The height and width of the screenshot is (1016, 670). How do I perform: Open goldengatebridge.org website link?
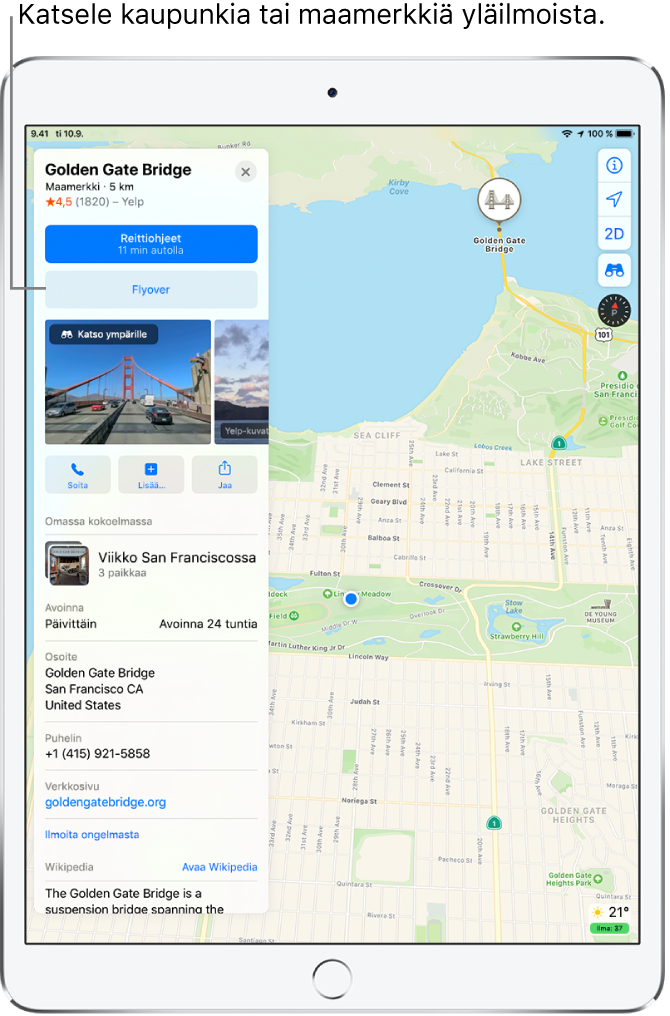[106, 802]
